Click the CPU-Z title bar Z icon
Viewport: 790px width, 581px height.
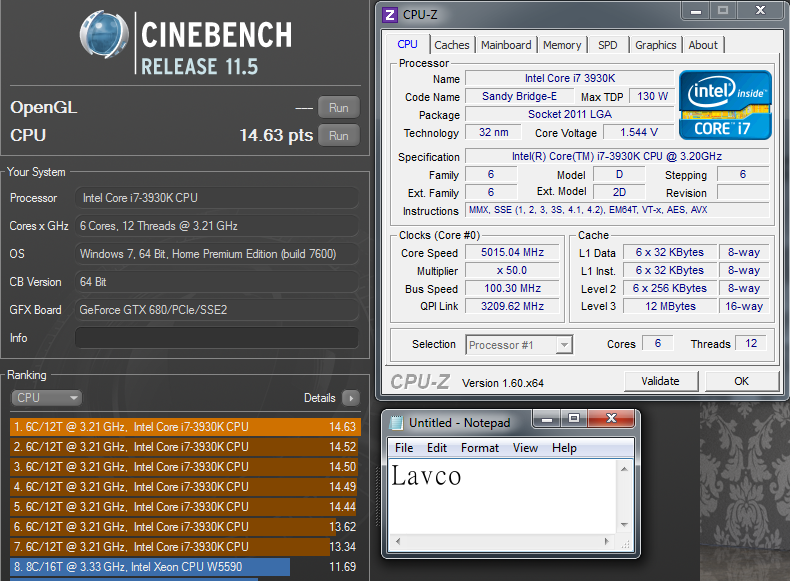pos(389,15)
